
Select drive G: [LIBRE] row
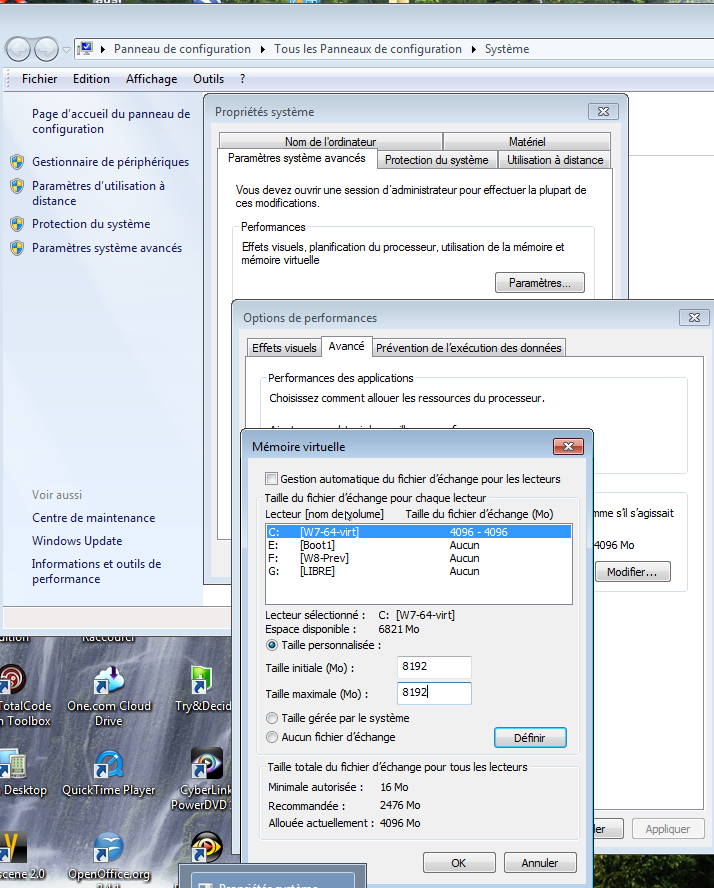point(418,571)
